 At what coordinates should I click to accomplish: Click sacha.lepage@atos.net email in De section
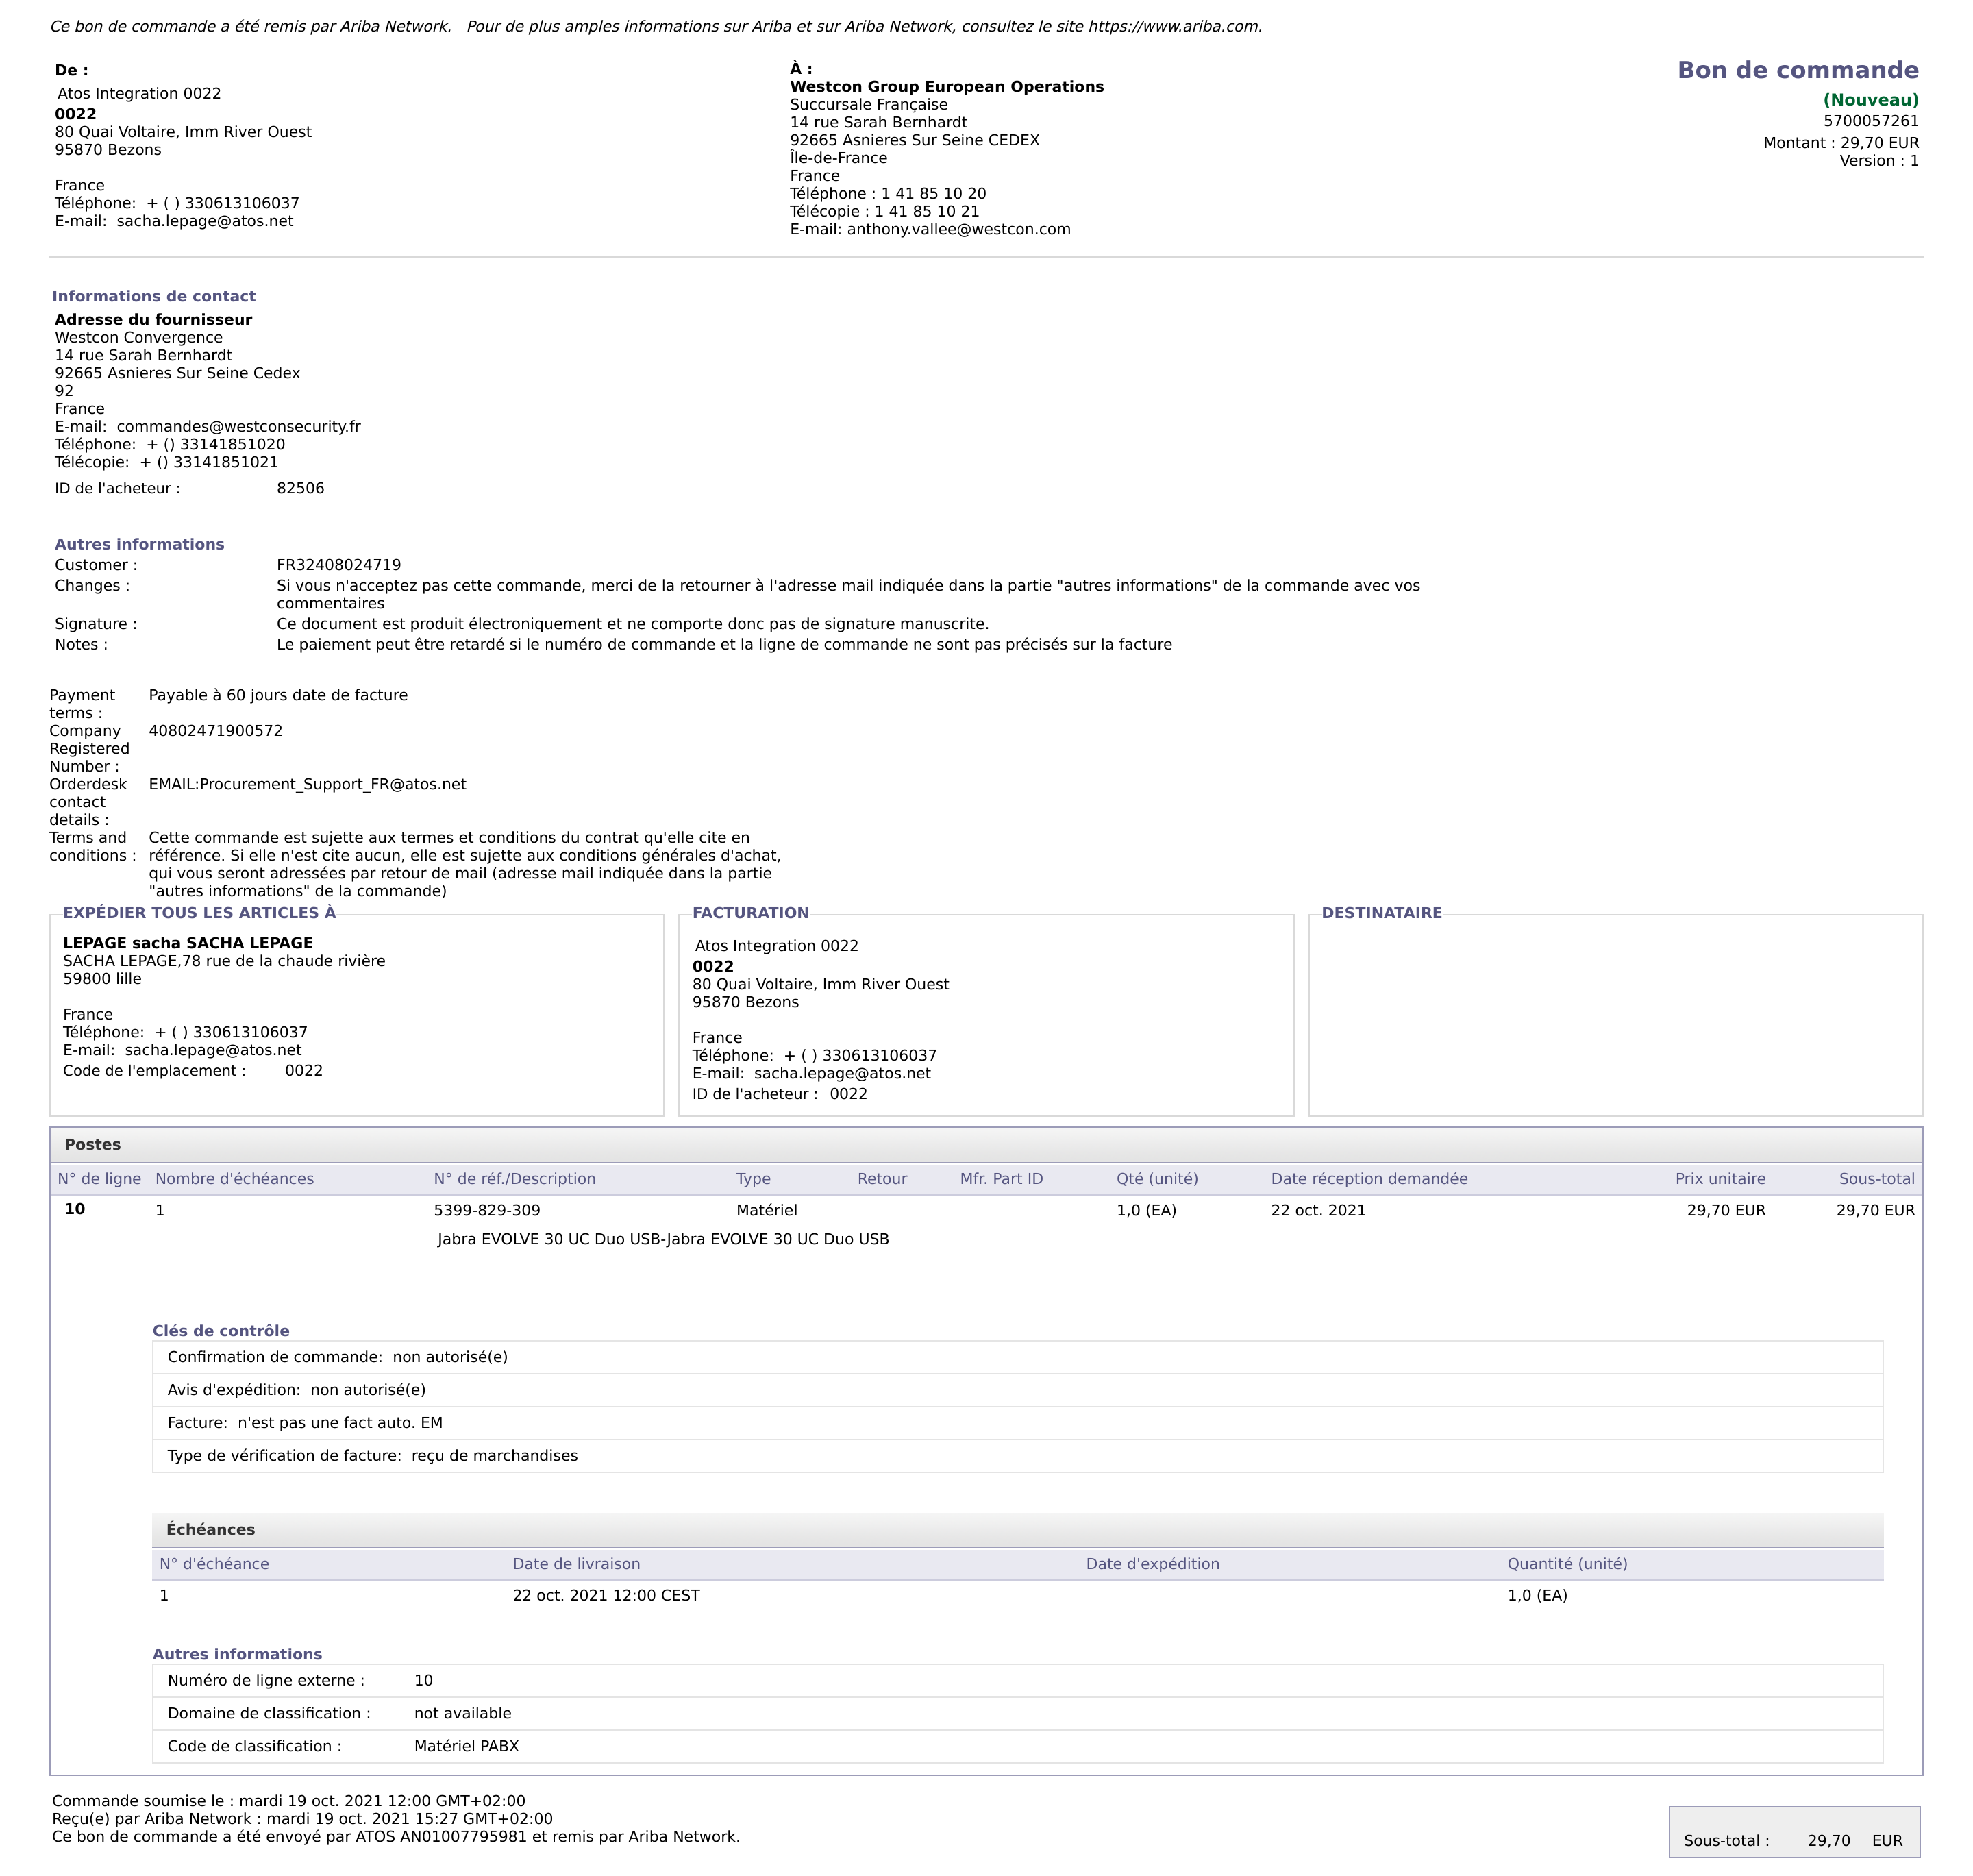coord(205,221)
